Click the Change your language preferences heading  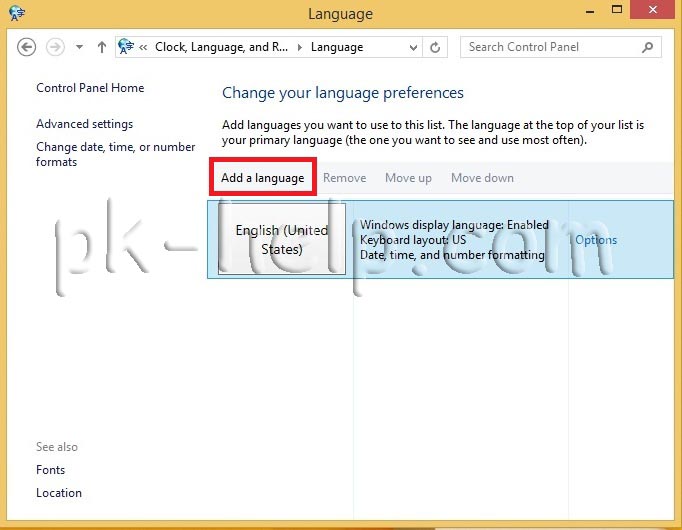(343, 93)
